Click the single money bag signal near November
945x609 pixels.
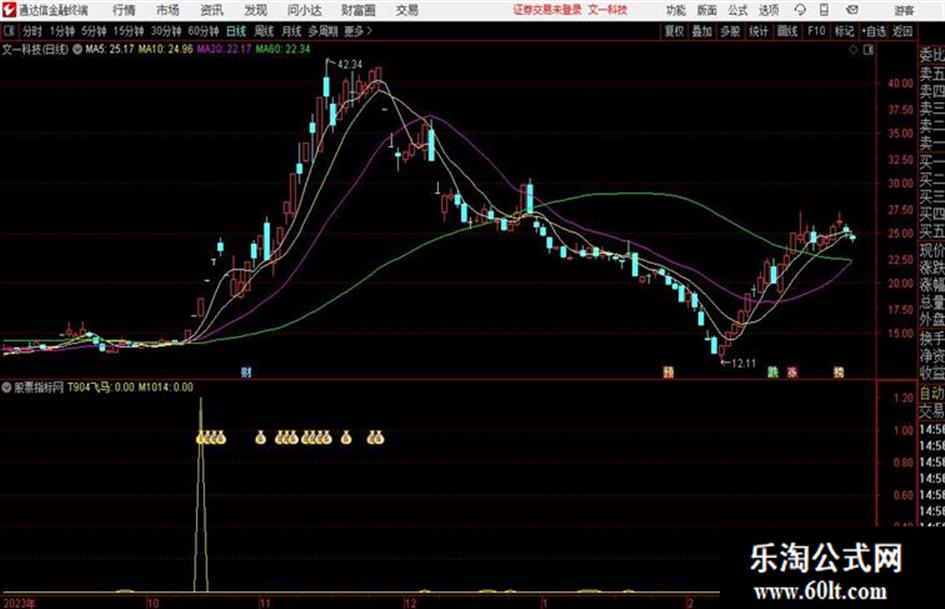(x=260, y=438)
